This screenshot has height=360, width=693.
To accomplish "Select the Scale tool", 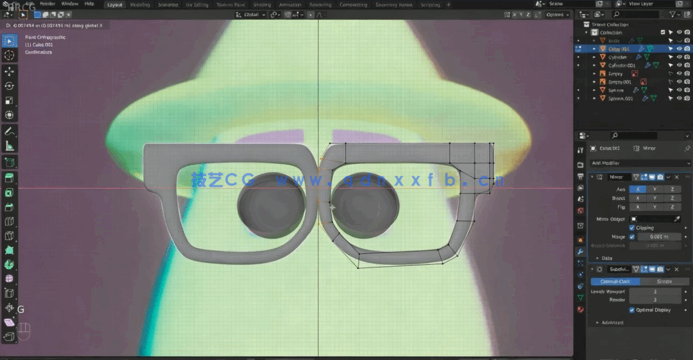I will (x=9, y=101).
